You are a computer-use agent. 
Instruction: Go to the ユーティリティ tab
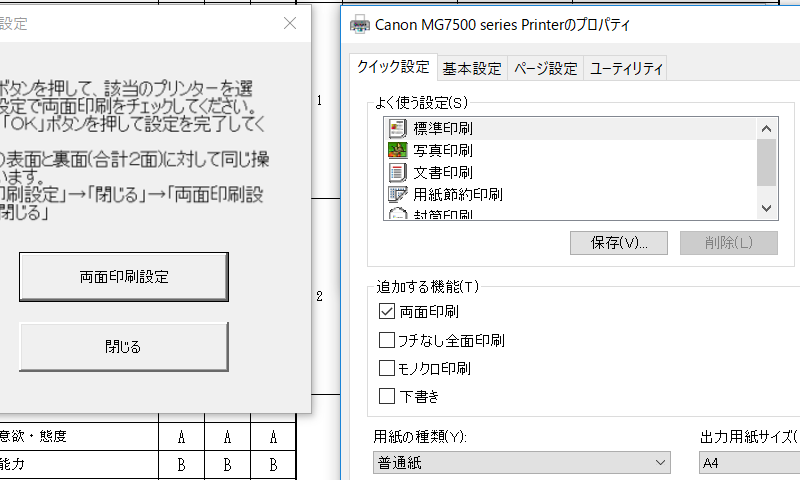[x=626, y=69]
